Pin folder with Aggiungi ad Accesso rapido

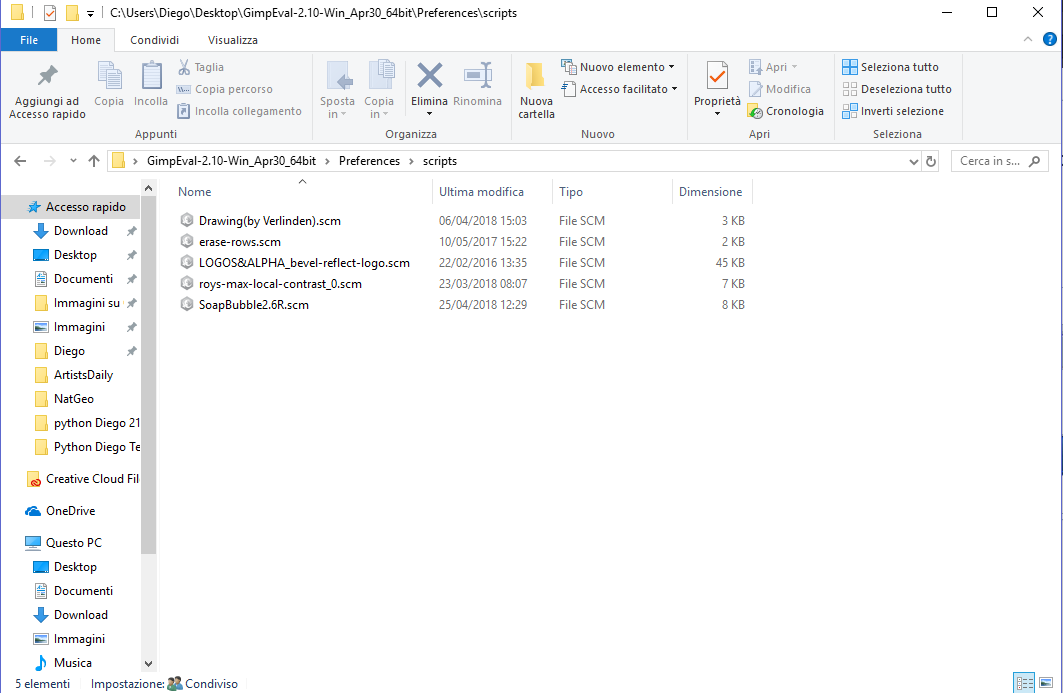pos(47,91)
